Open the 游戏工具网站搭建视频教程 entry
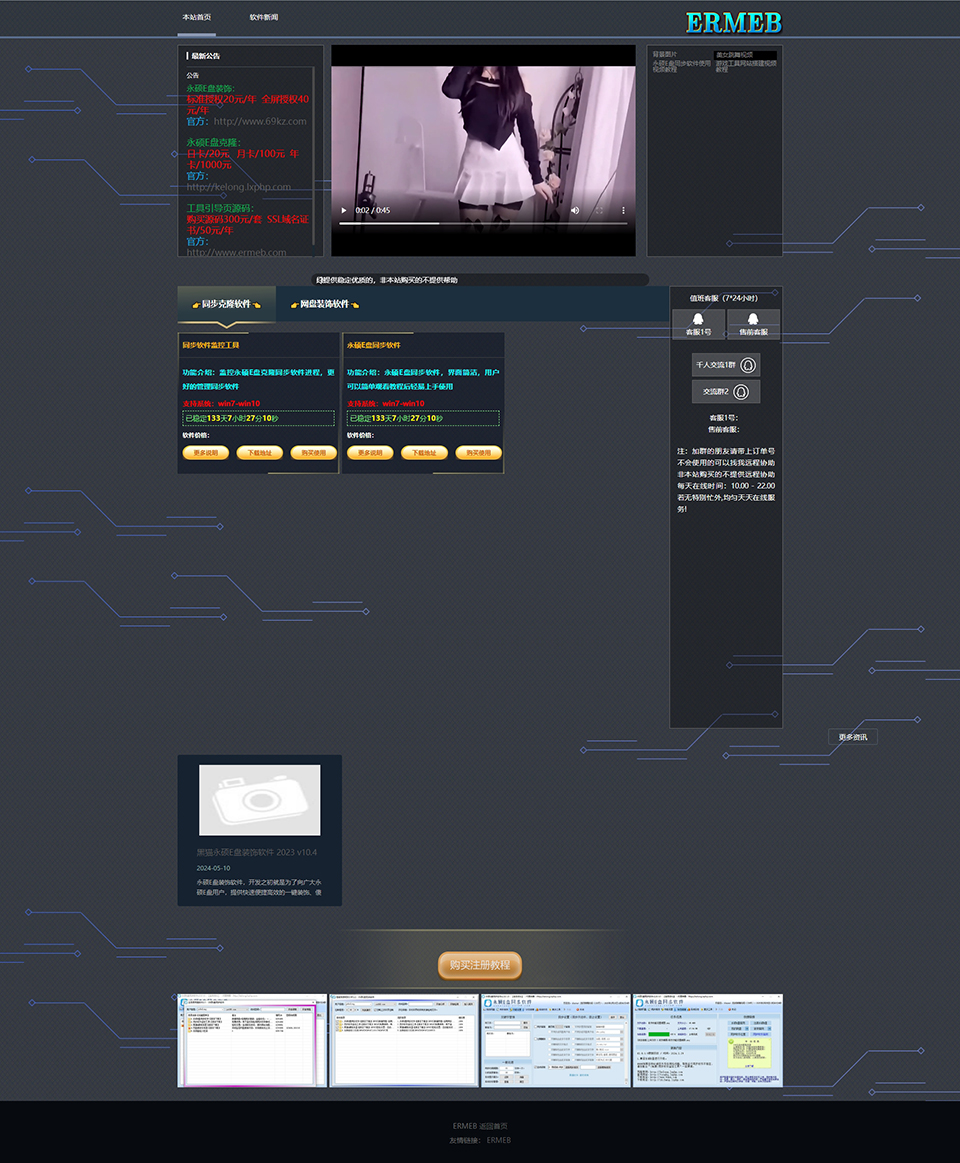960x1163 pixels. 746,66
